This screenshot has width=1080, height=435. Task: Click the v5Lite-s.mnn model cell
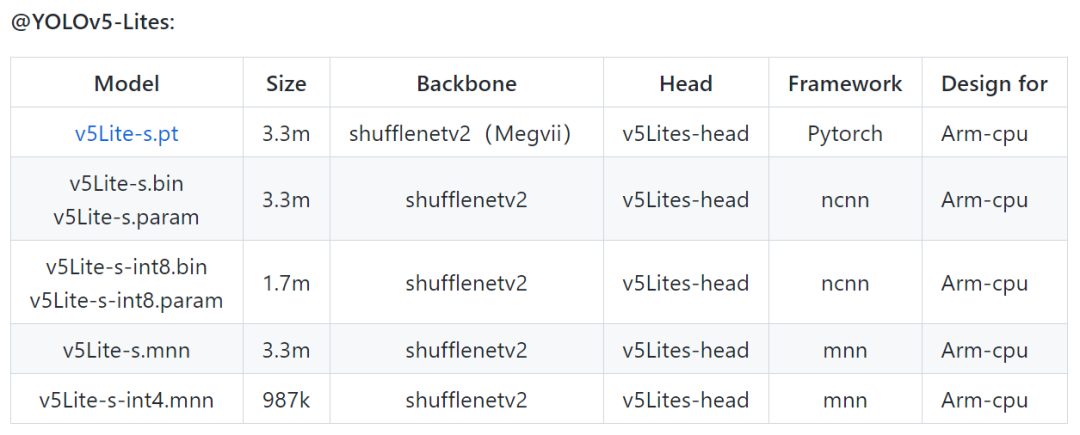click(x=126, y=350)
